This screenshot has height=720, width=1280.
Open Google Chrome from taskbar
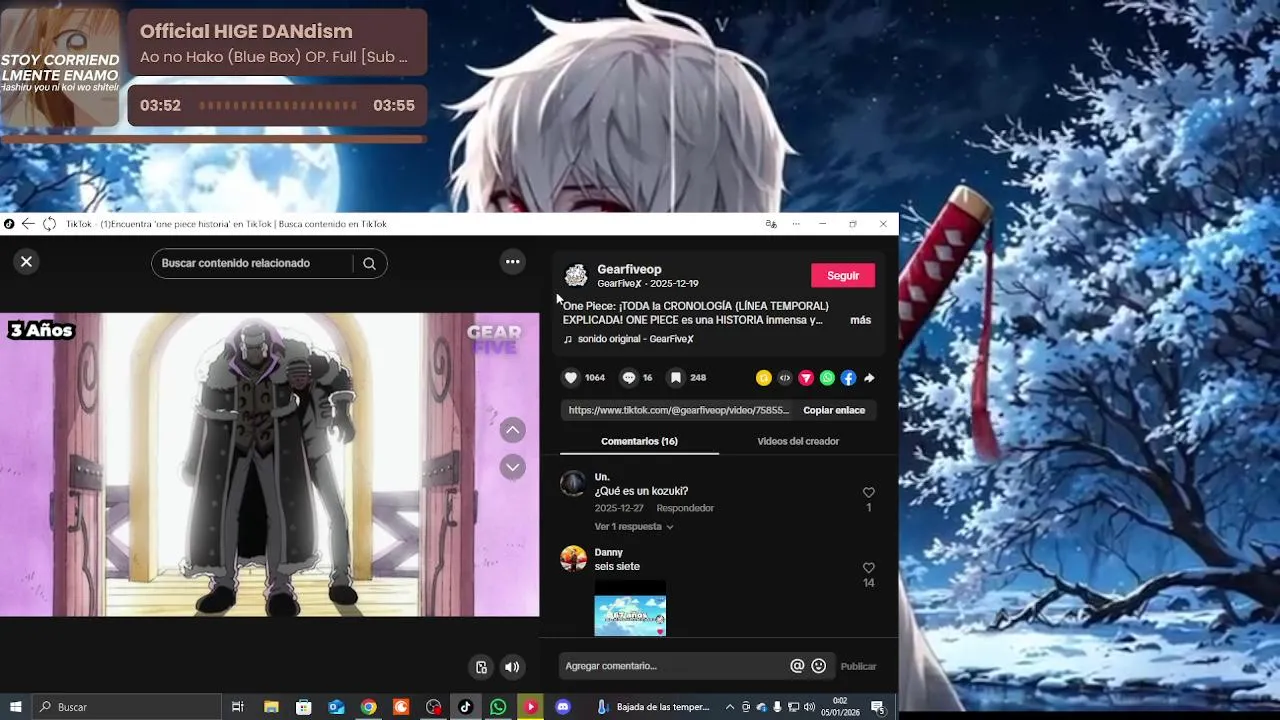[368, 707]
